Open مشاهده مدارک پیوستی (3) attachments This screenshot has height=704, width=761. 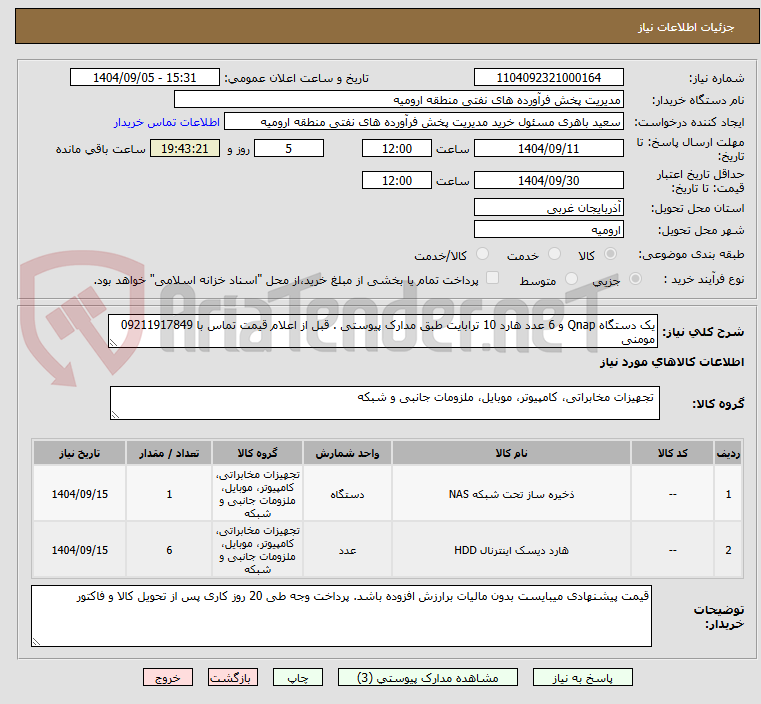428,677
